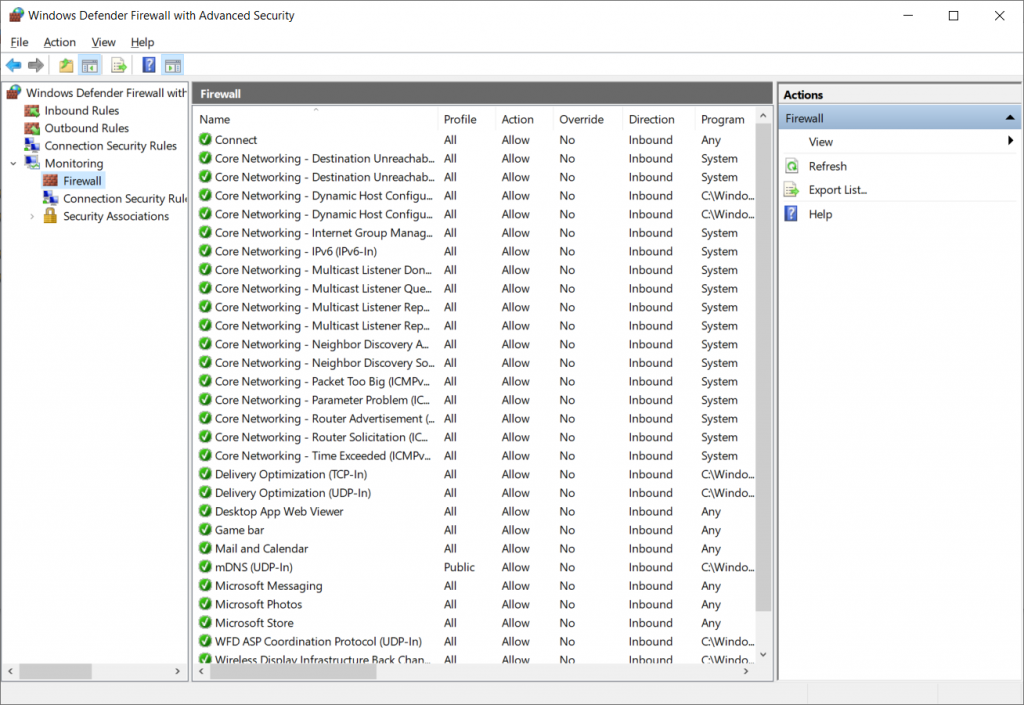Viewport: 1024px width, 705px height.
Task: Sort by the Direction column header
Action: point(659,119)
